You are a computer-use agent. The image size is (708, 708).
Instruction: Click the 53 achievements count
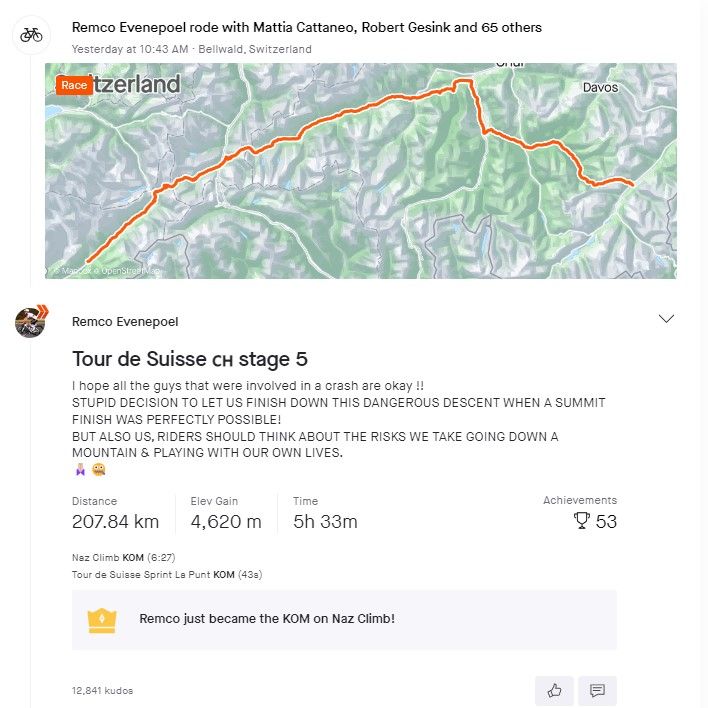pyautogui.click(x=606, y=521)
